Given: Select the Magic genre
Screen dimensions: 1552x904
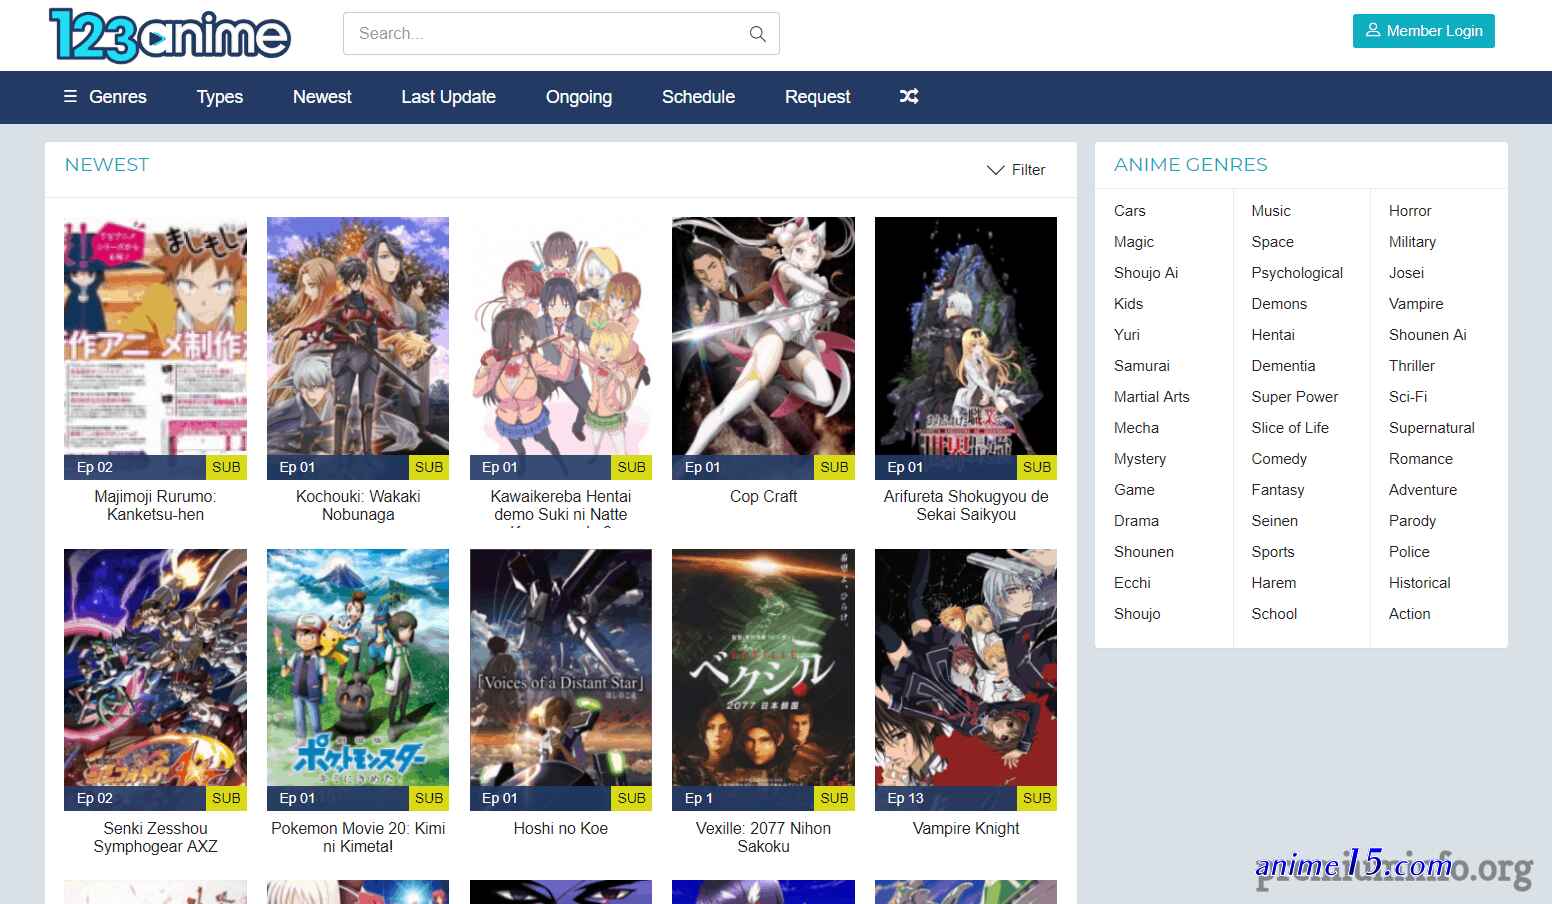Looking at the screenshot, I should tap(1134, 242).
